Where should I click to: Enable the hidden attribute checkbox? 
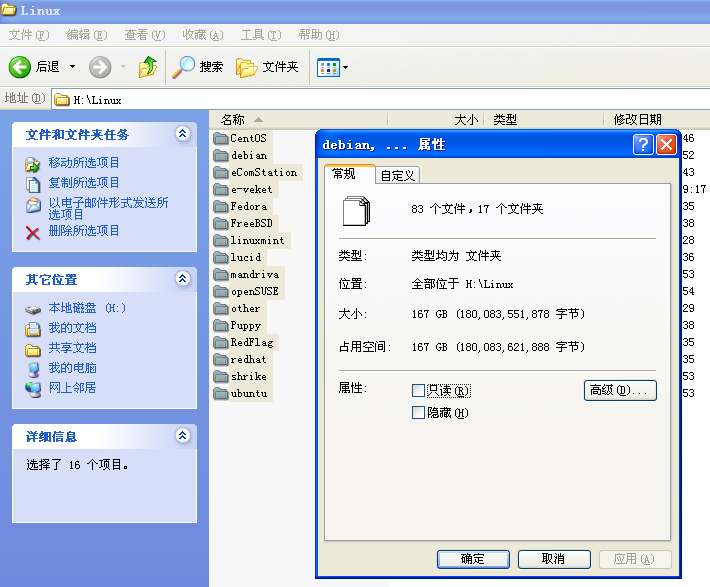click(x=419, y=413)
